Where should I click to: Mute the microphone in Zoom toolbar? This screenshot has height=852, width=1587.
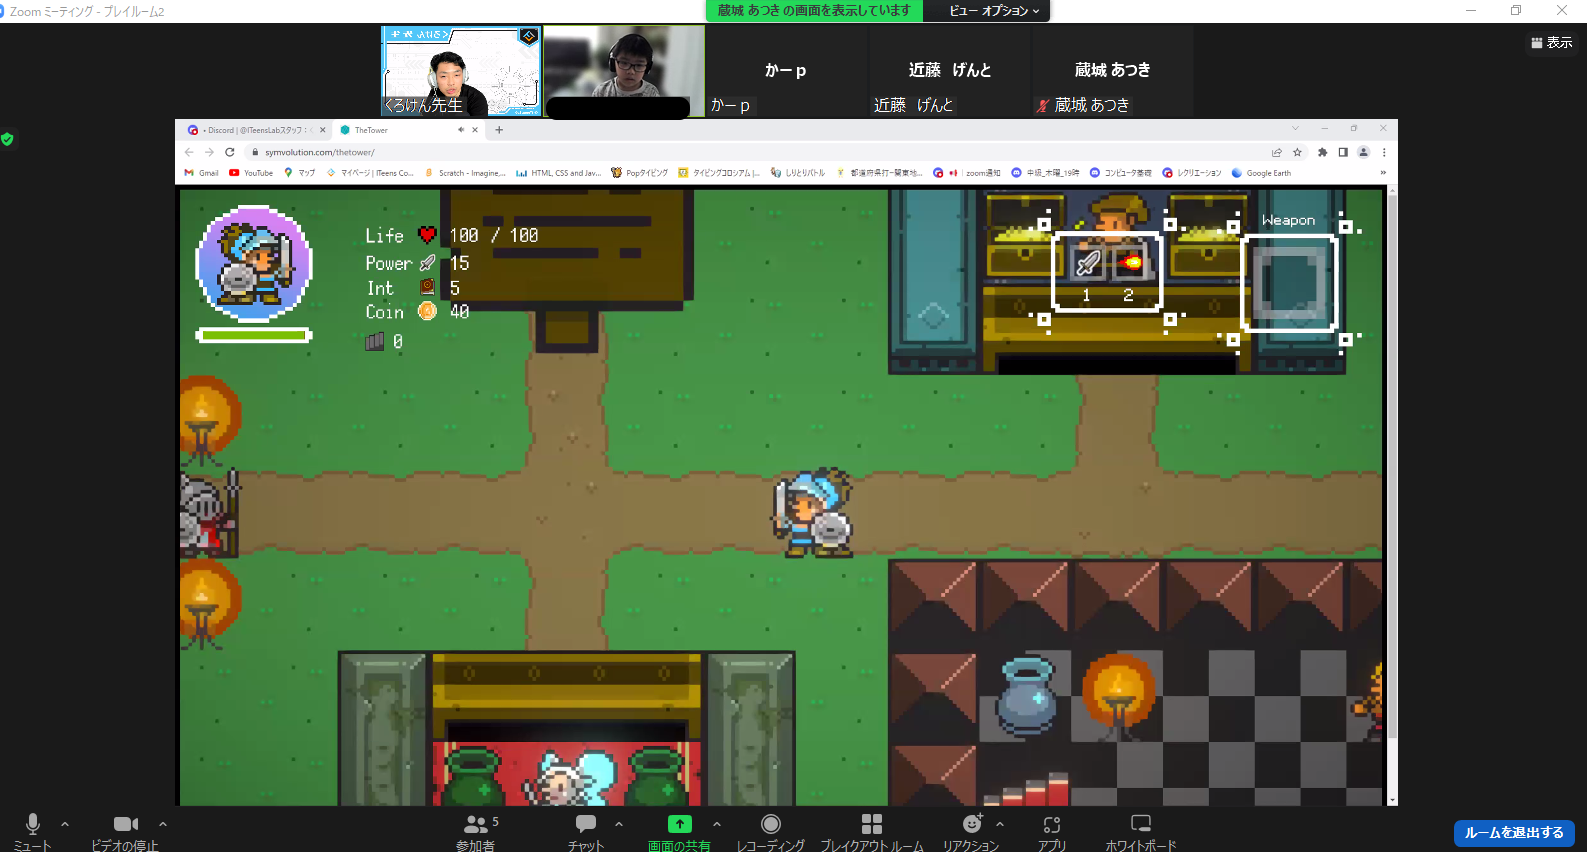point(32,824)
